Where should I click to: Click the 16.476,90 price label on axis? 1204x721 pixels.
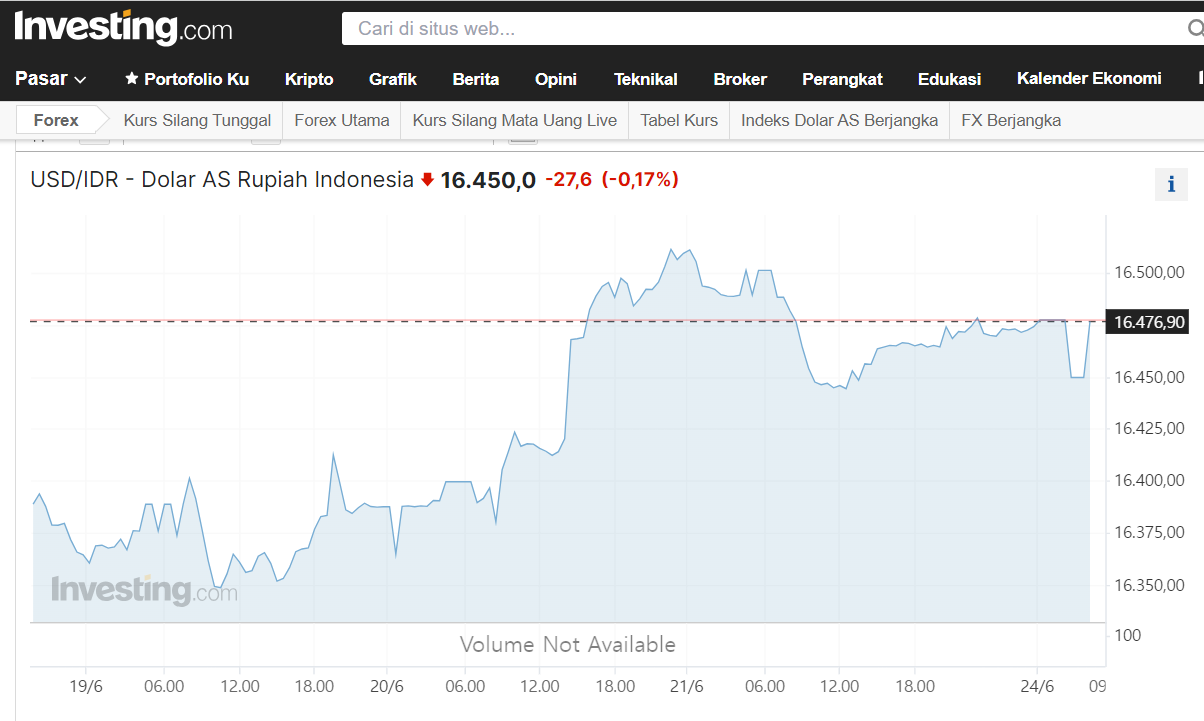tap(1148, 322)
